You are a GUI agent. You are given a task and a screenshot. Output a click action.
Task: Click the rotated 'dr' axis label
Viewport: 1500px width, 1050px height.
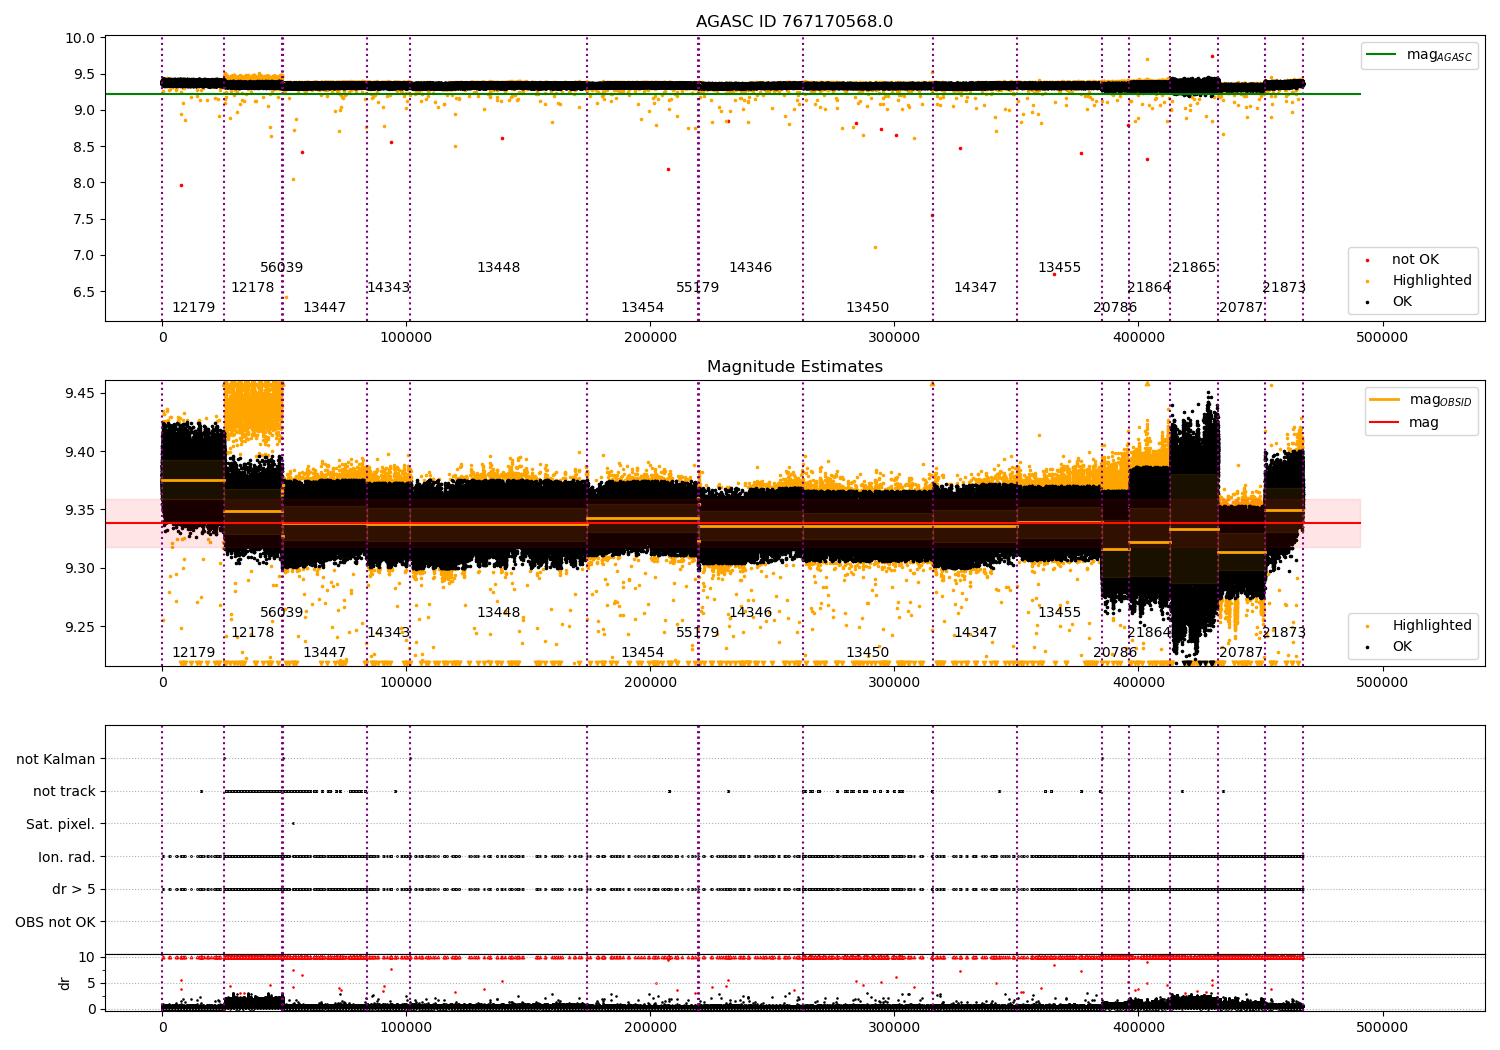coord(65,983)
